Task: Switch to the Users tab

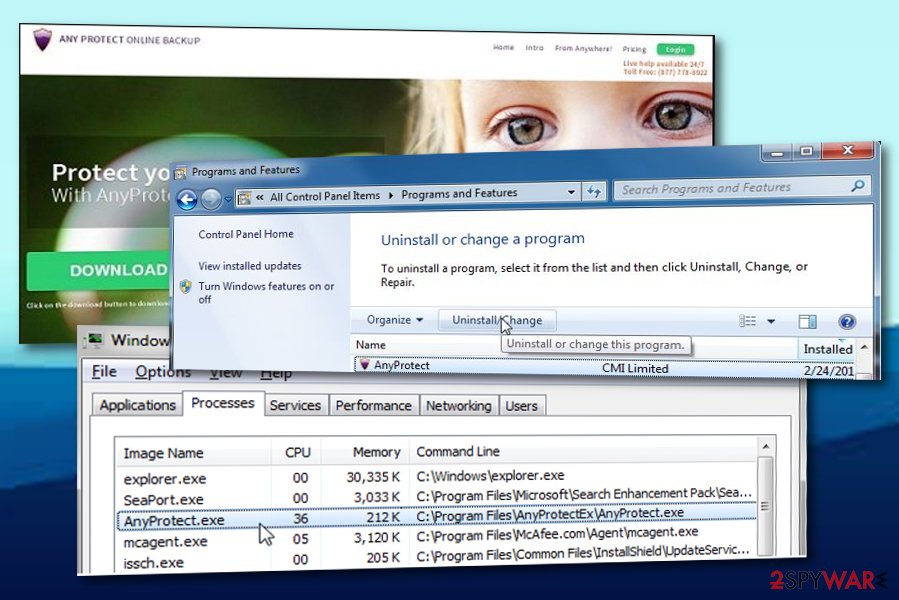Action: tap(521, 406)
